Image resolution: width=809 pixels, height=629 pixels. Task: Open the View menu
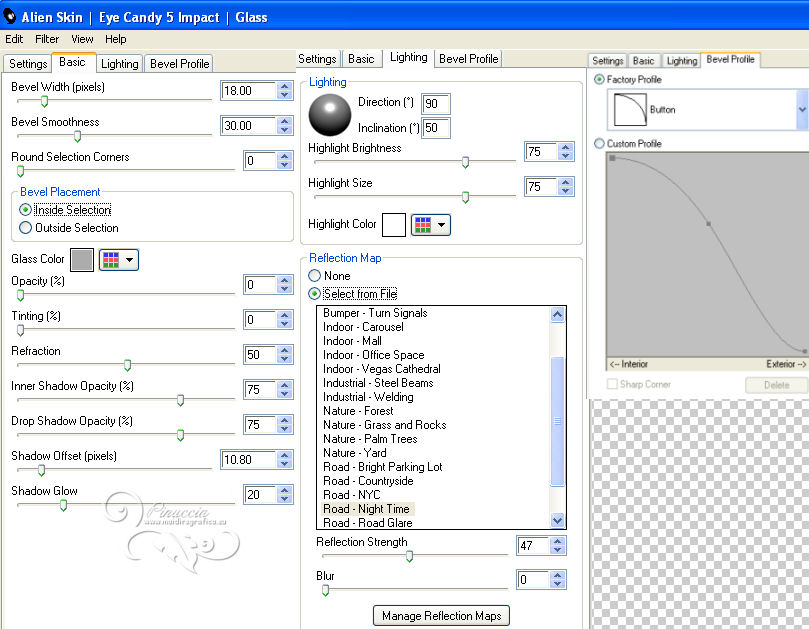pyautogui.click(x=82, y=39)
